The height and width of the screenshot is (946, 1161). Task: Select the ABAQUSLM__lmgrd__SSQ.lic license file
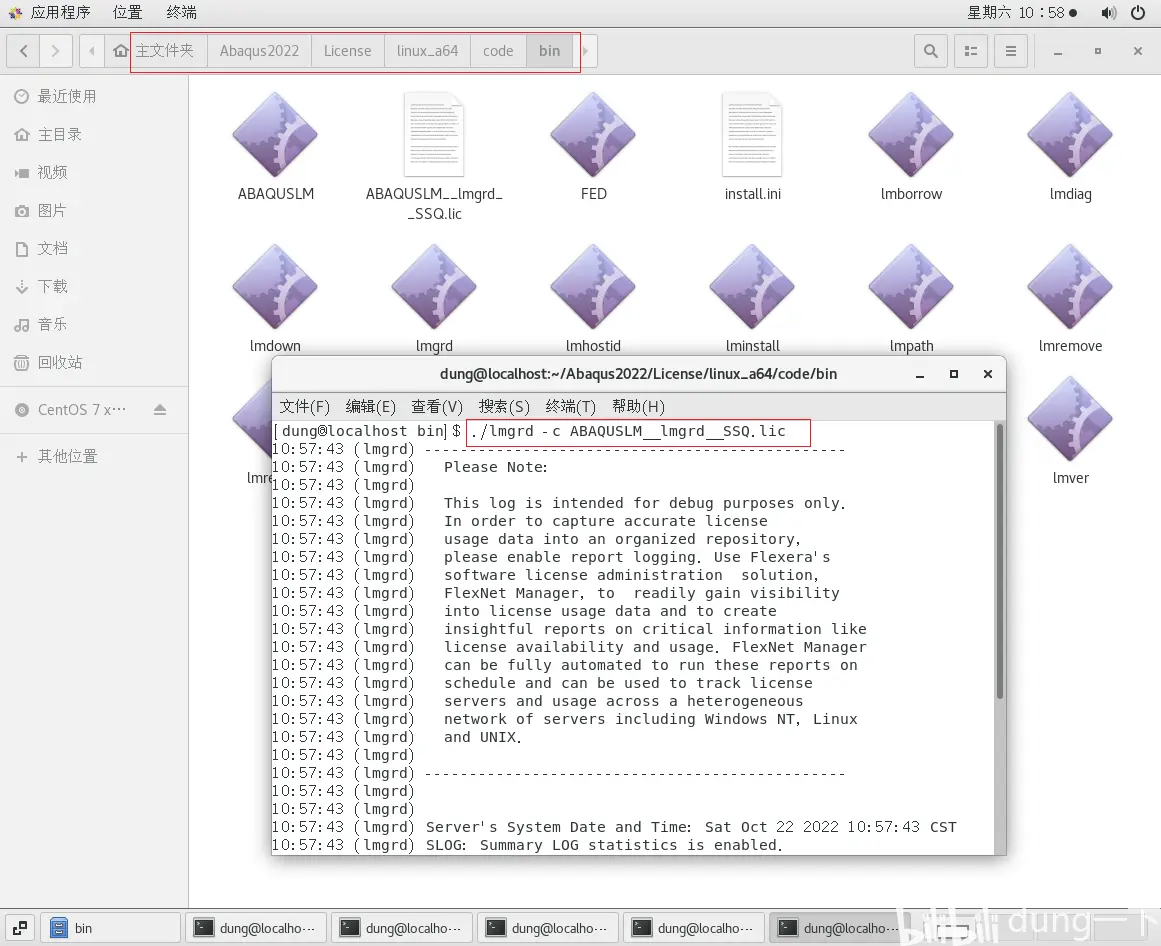tap(434, 135)
